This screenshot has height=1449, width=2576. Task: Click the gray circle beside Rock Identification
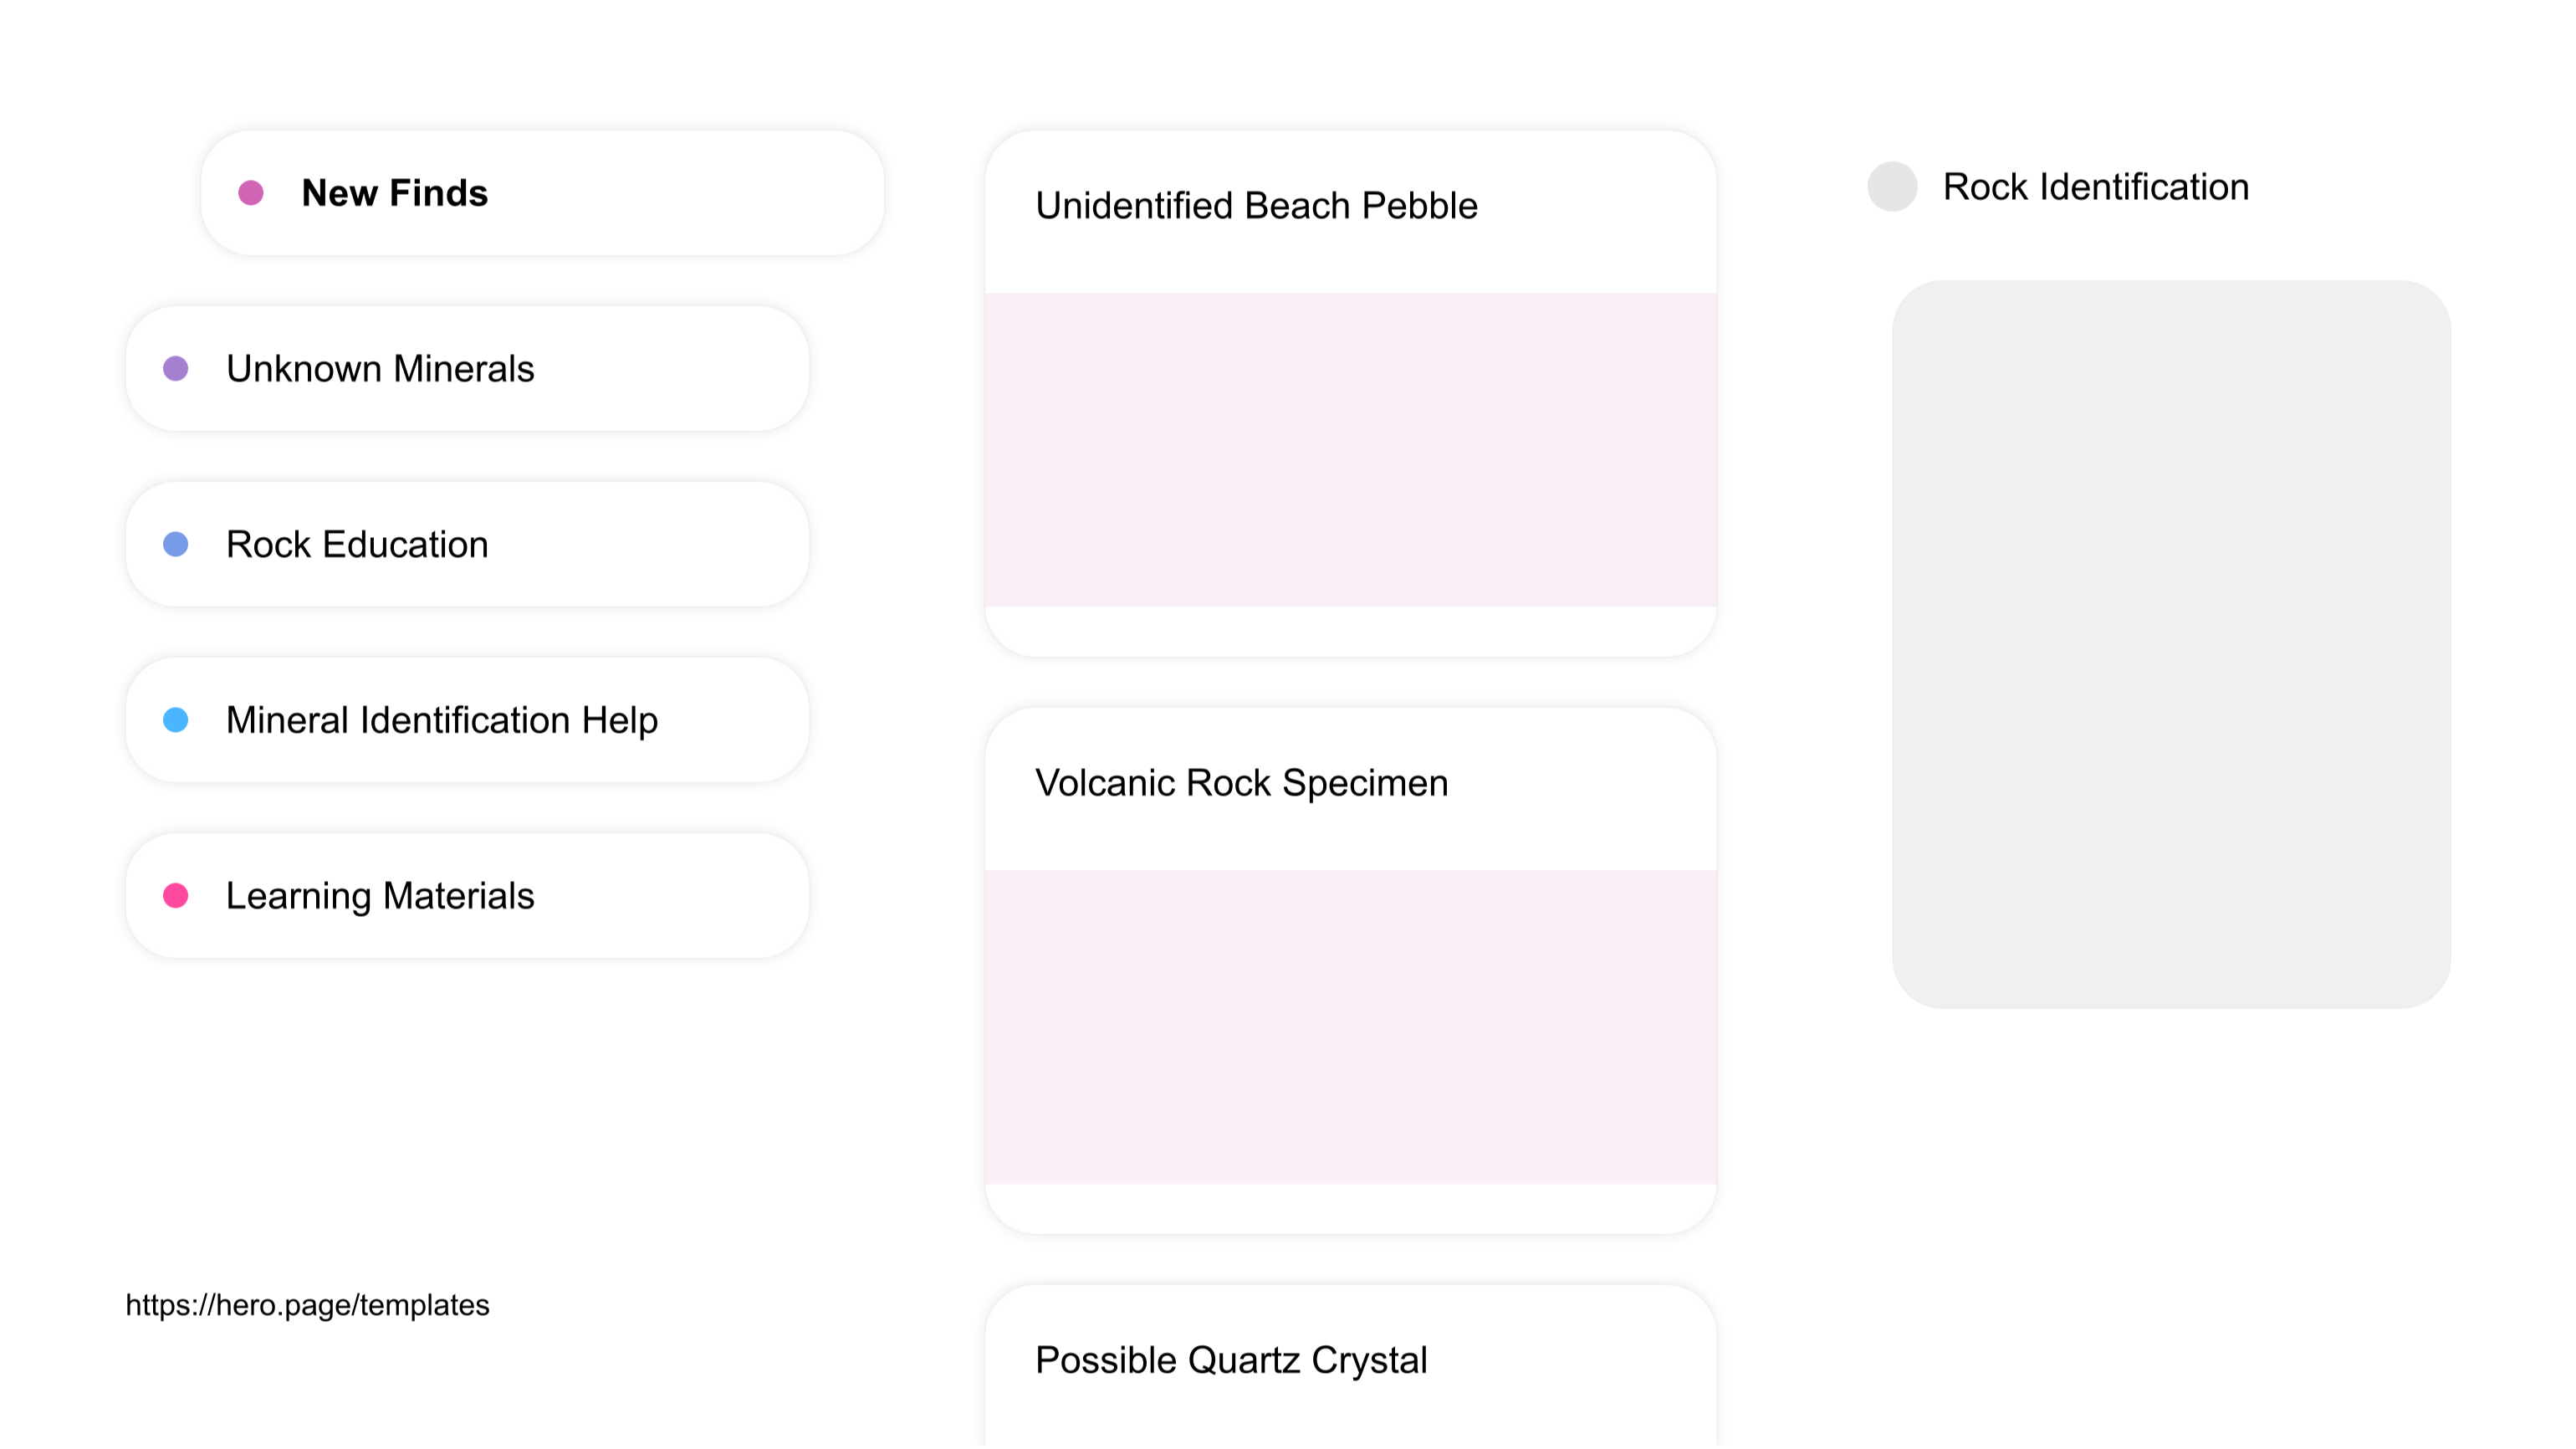pos(1892,186)
